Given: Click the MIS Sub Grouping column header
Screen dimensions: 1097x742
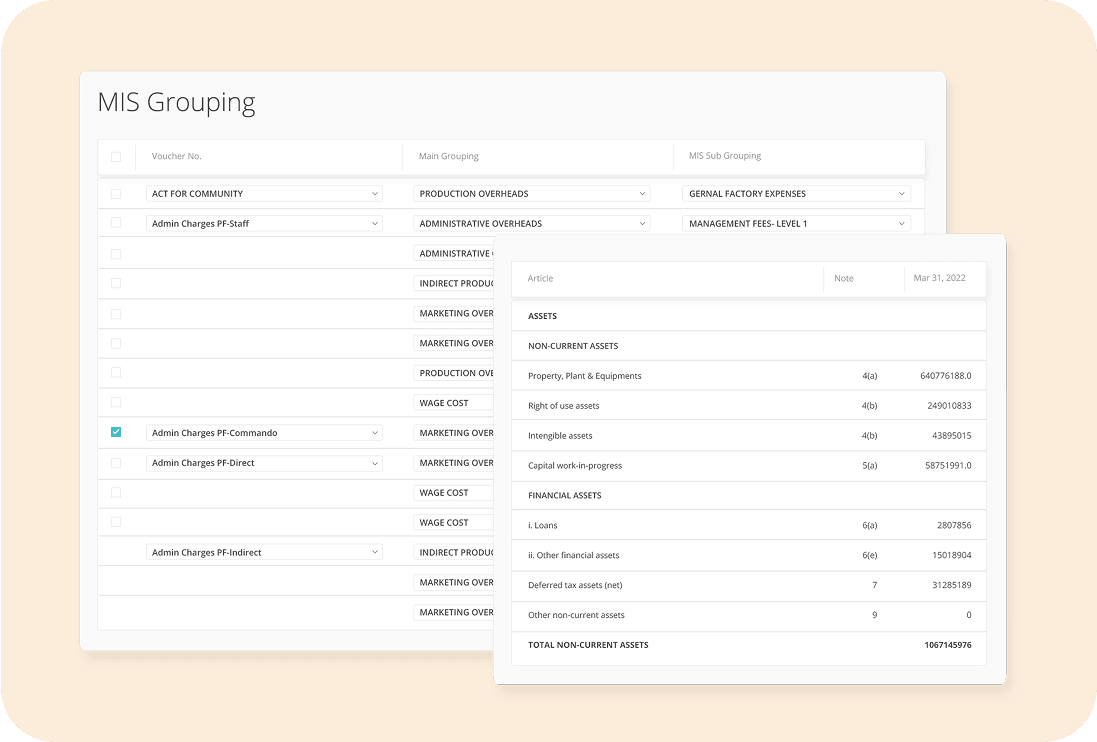Looking at the screenshot, I should click(725, 157).
